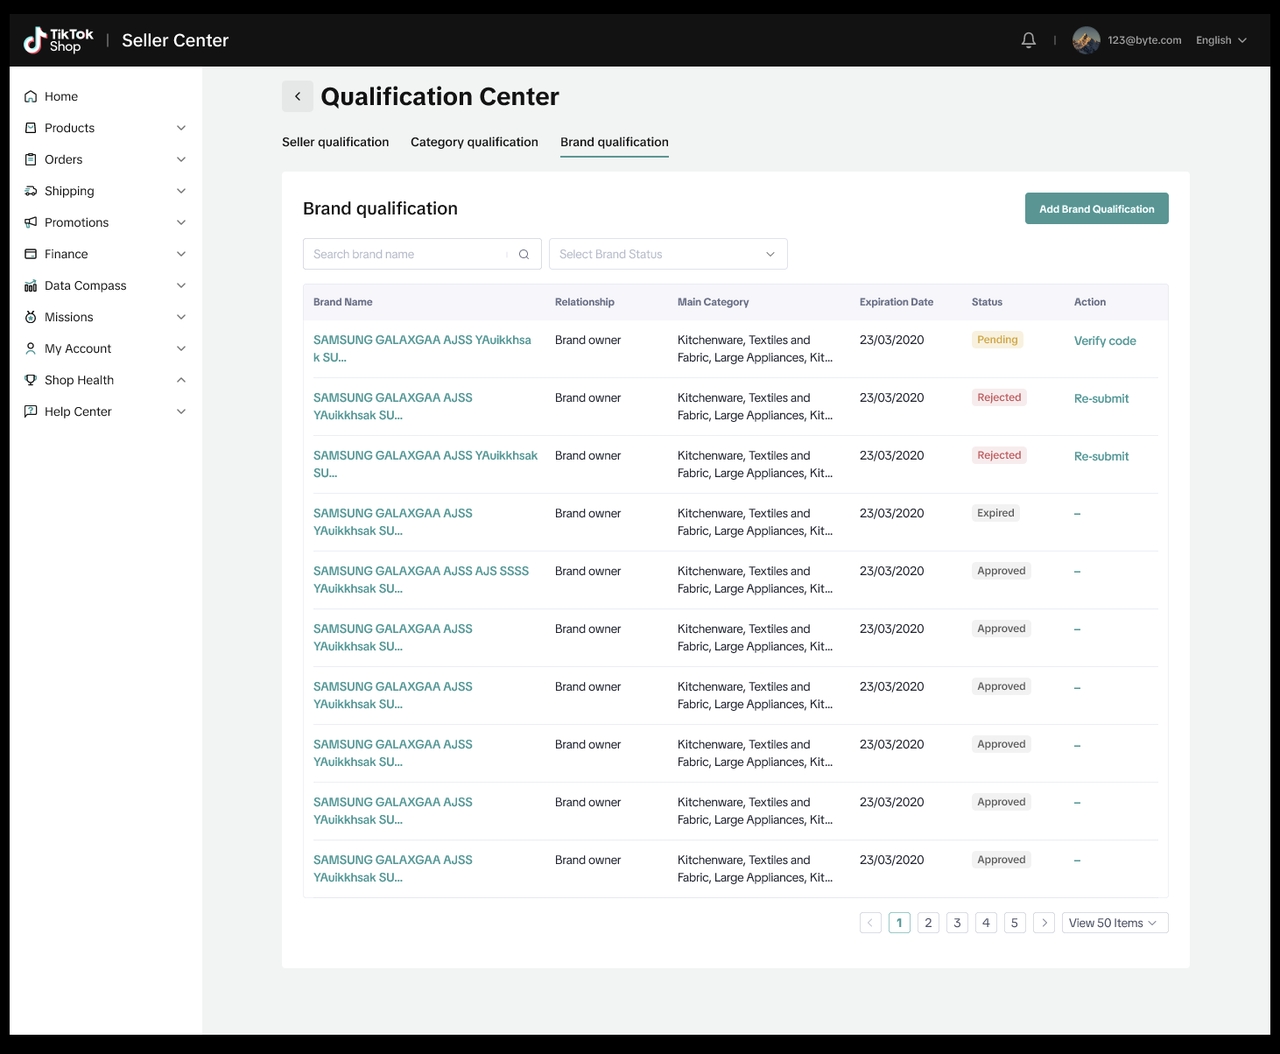The image size is (1280, 1054).
Task: Open the View 50 Items dropdown
Action: tap(1114, 923)
